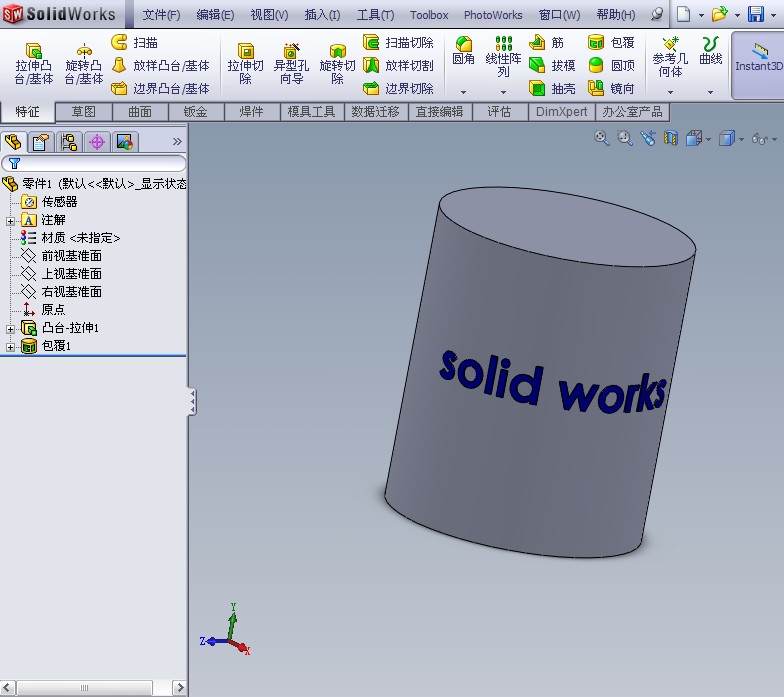Open the 视图(V) menu
784x697 pixels.
click(269, 15)
